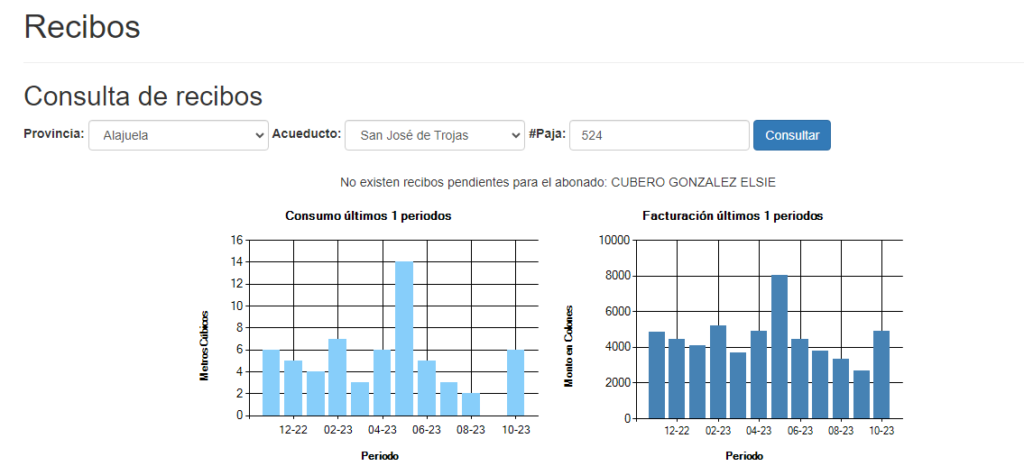Click the 02-23 bar in the billing chart
This screenshot has width=1024, height=475.
pyautogui.click(x=717, y=371)
